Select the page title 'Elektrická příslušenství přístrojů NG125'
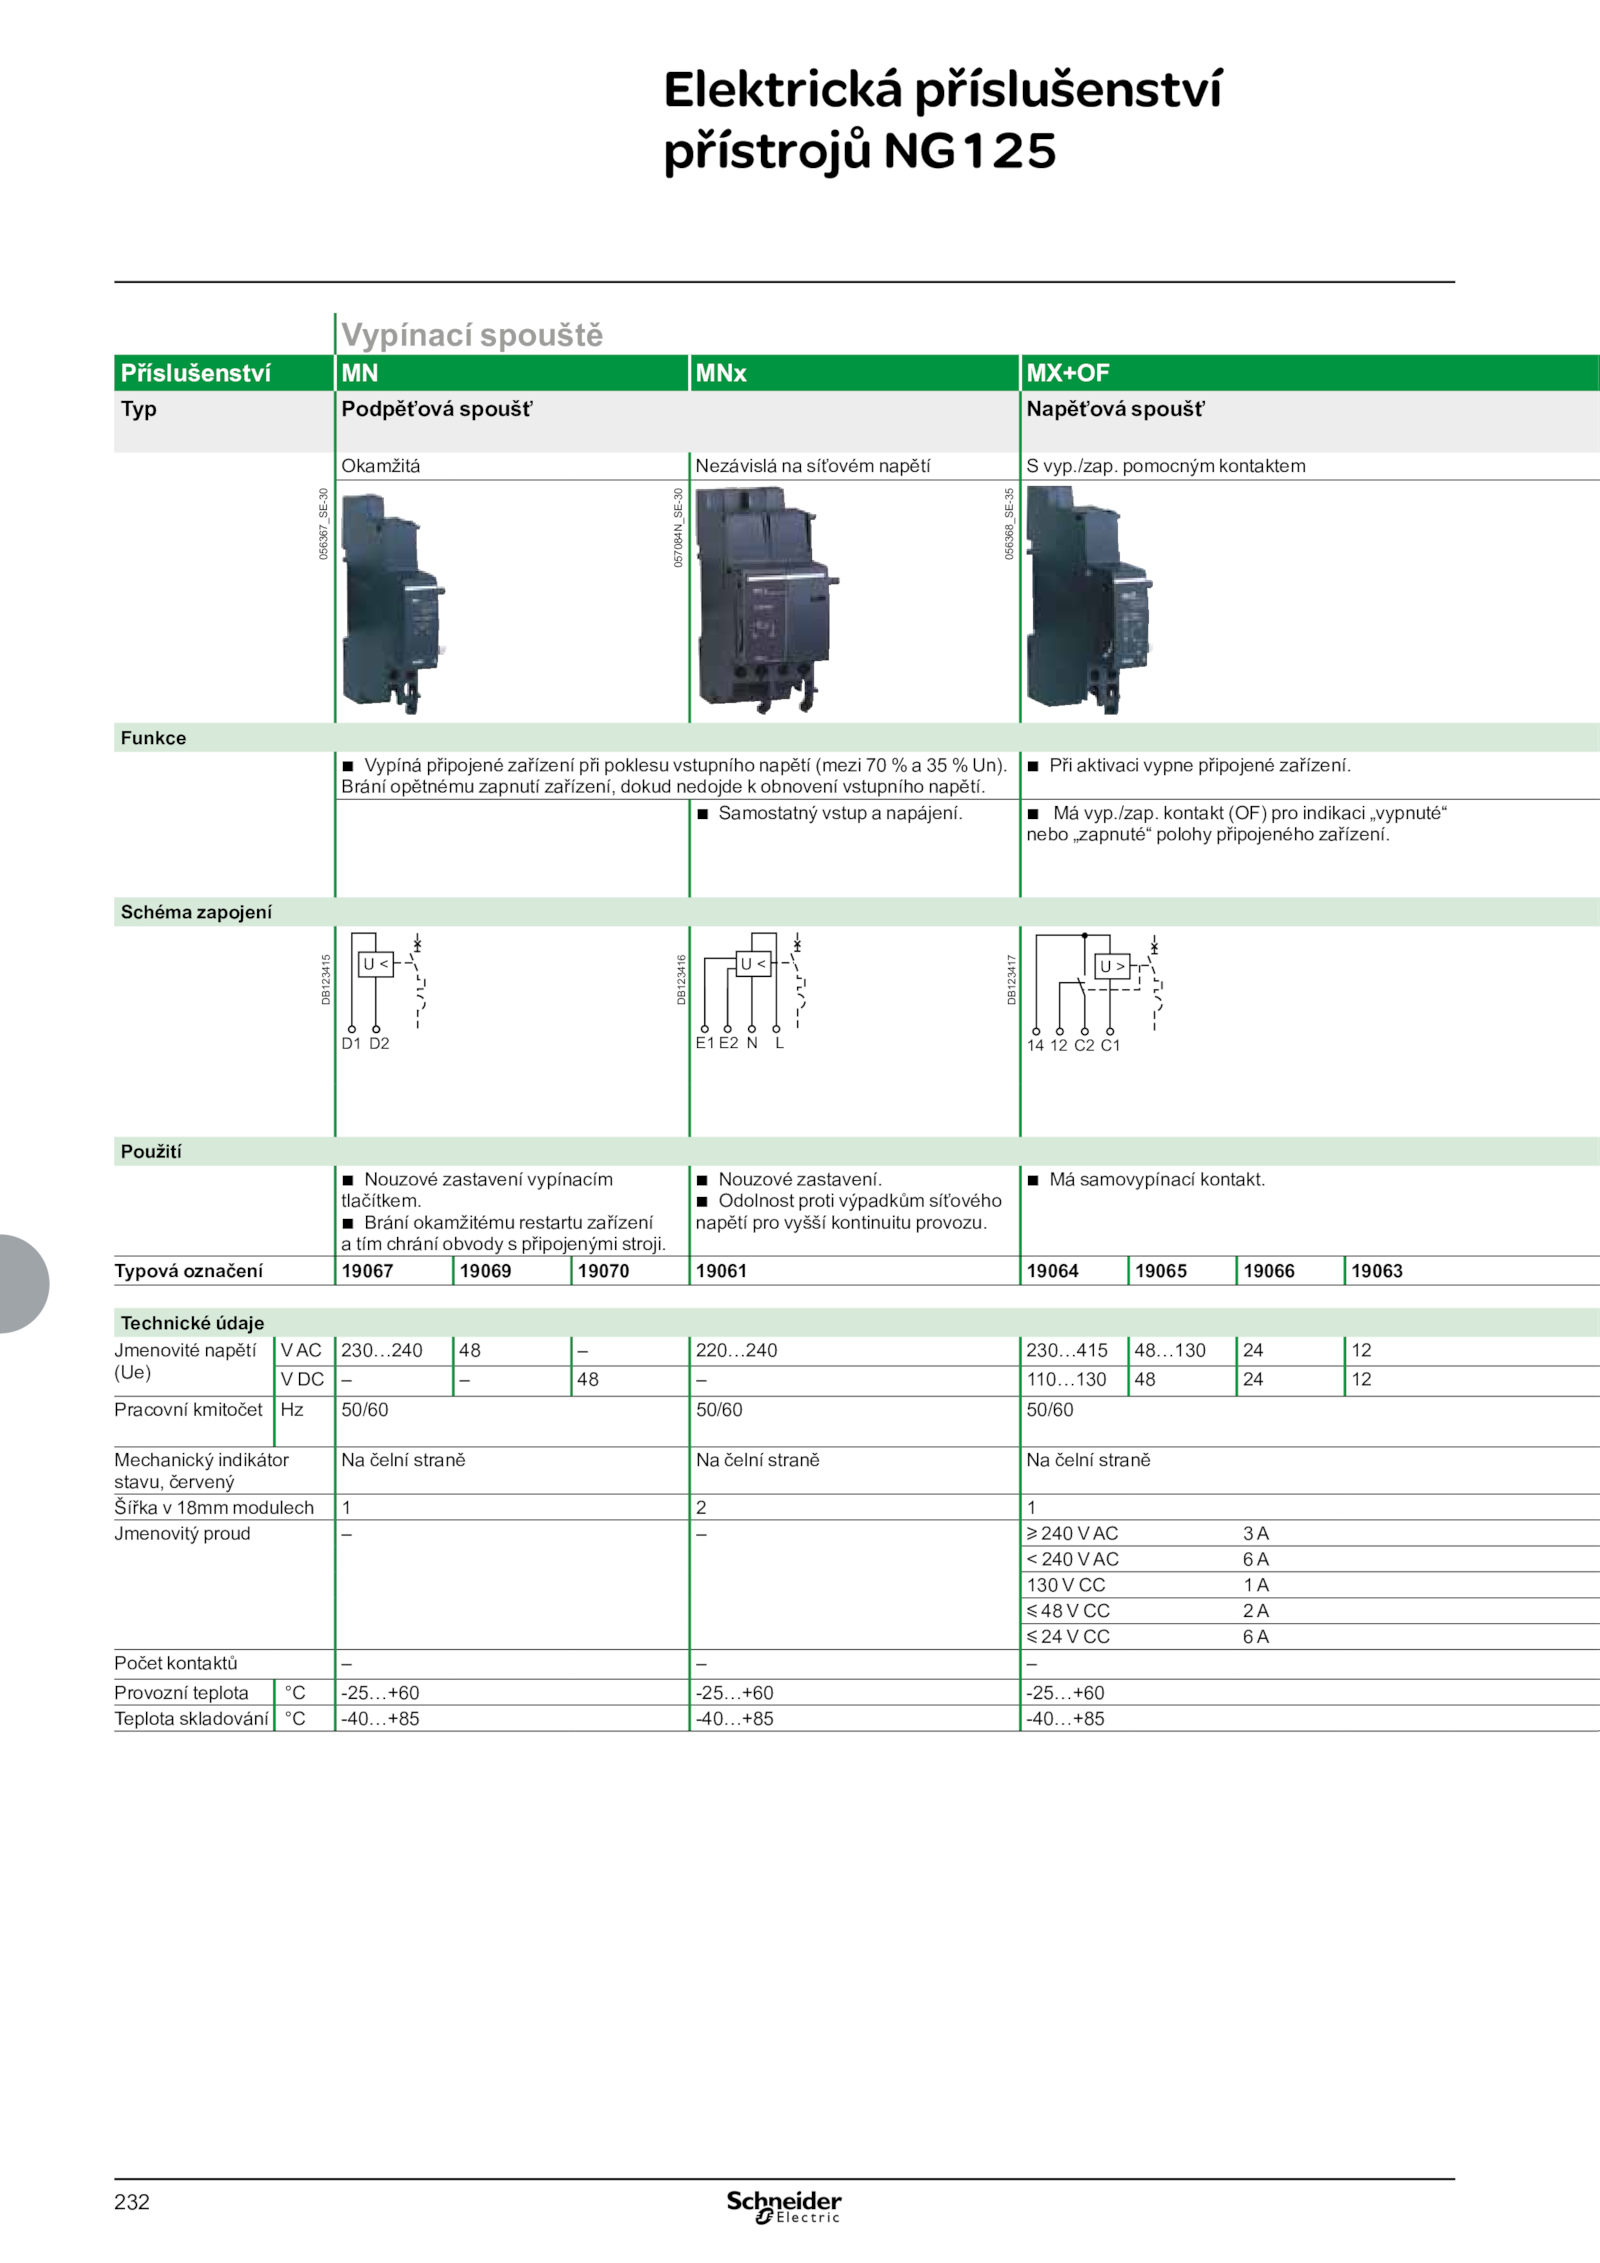The image size is (1600, 2263). tap(942, 121)
